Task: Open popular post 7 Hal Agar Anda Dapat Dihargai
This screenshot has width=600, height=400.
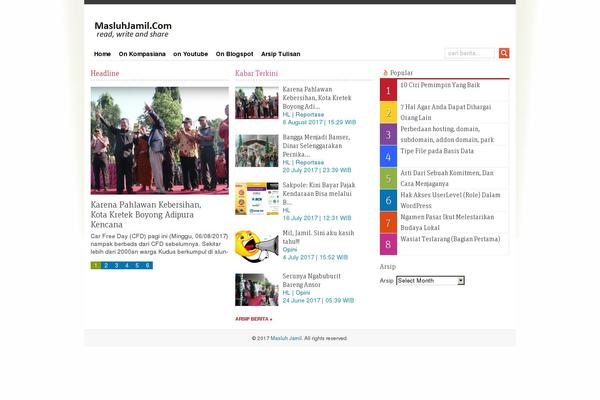Action: pos(446,112)
